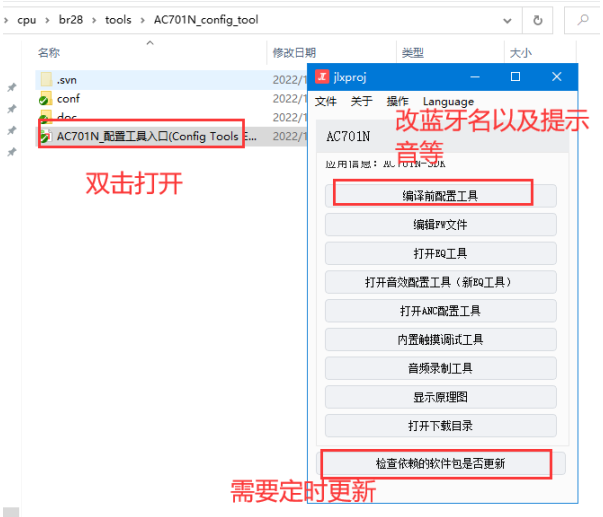Click the AC701N config tool file icon

[45, 136]
